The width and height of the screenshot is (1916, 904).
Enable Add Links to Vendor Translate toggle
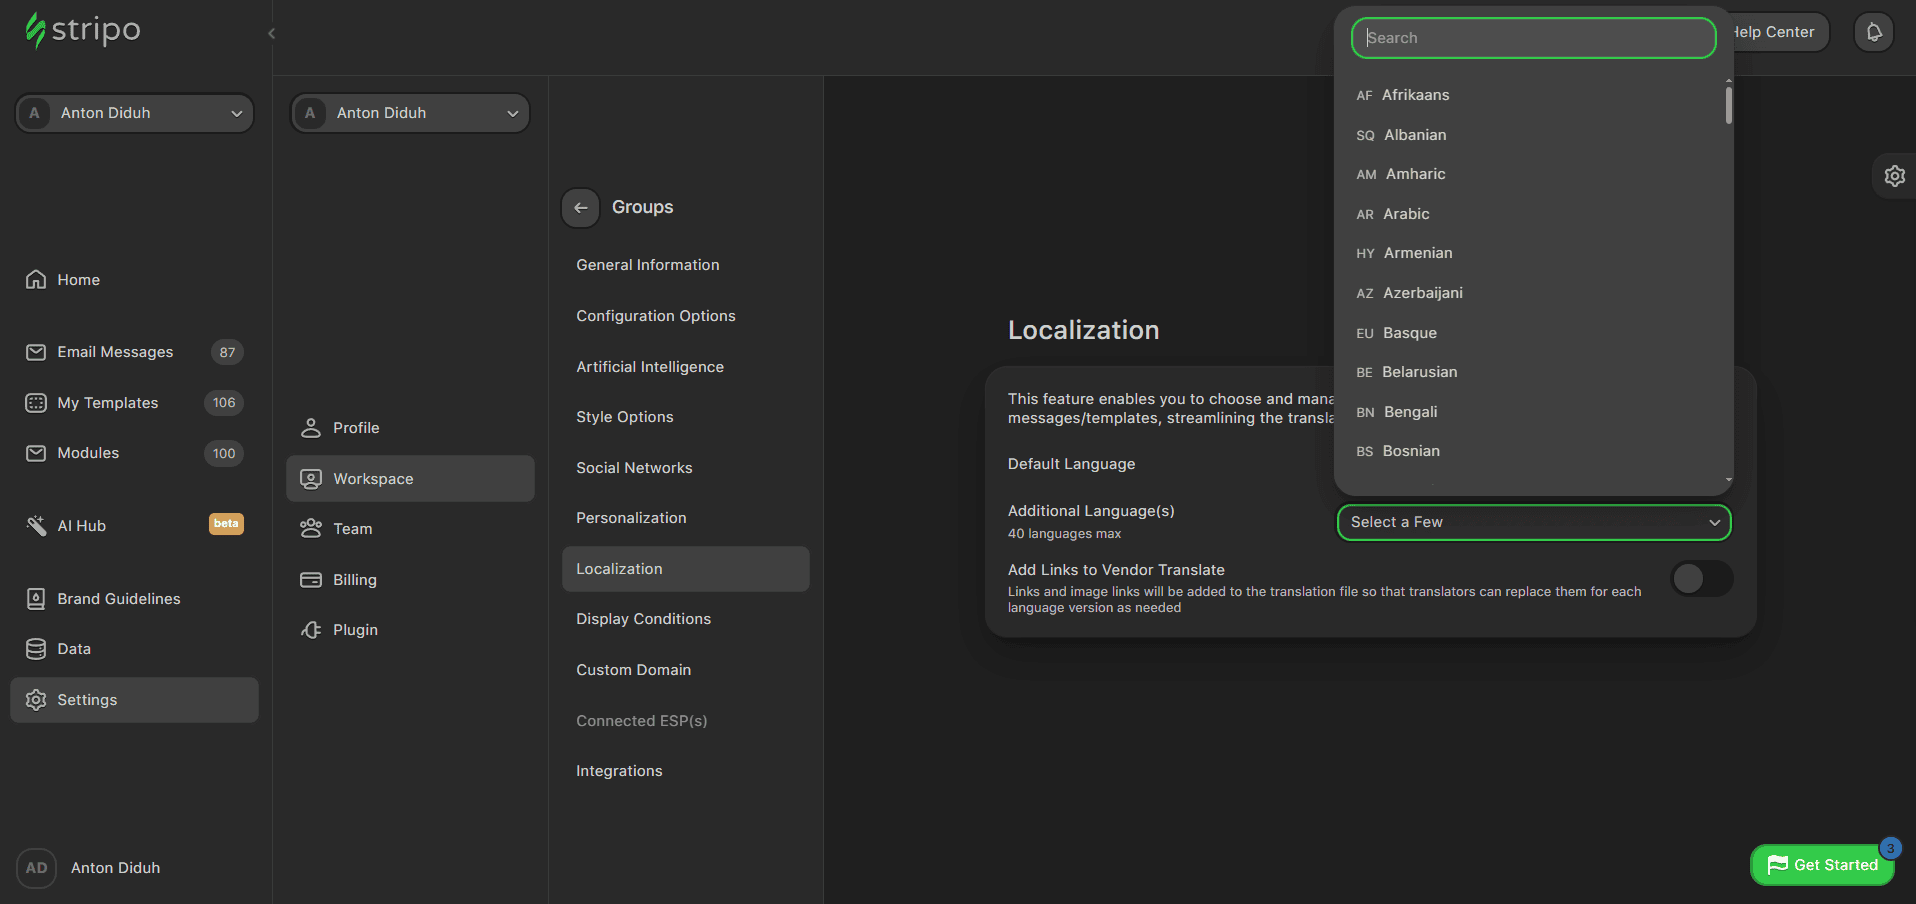[x=1701, y=578]
